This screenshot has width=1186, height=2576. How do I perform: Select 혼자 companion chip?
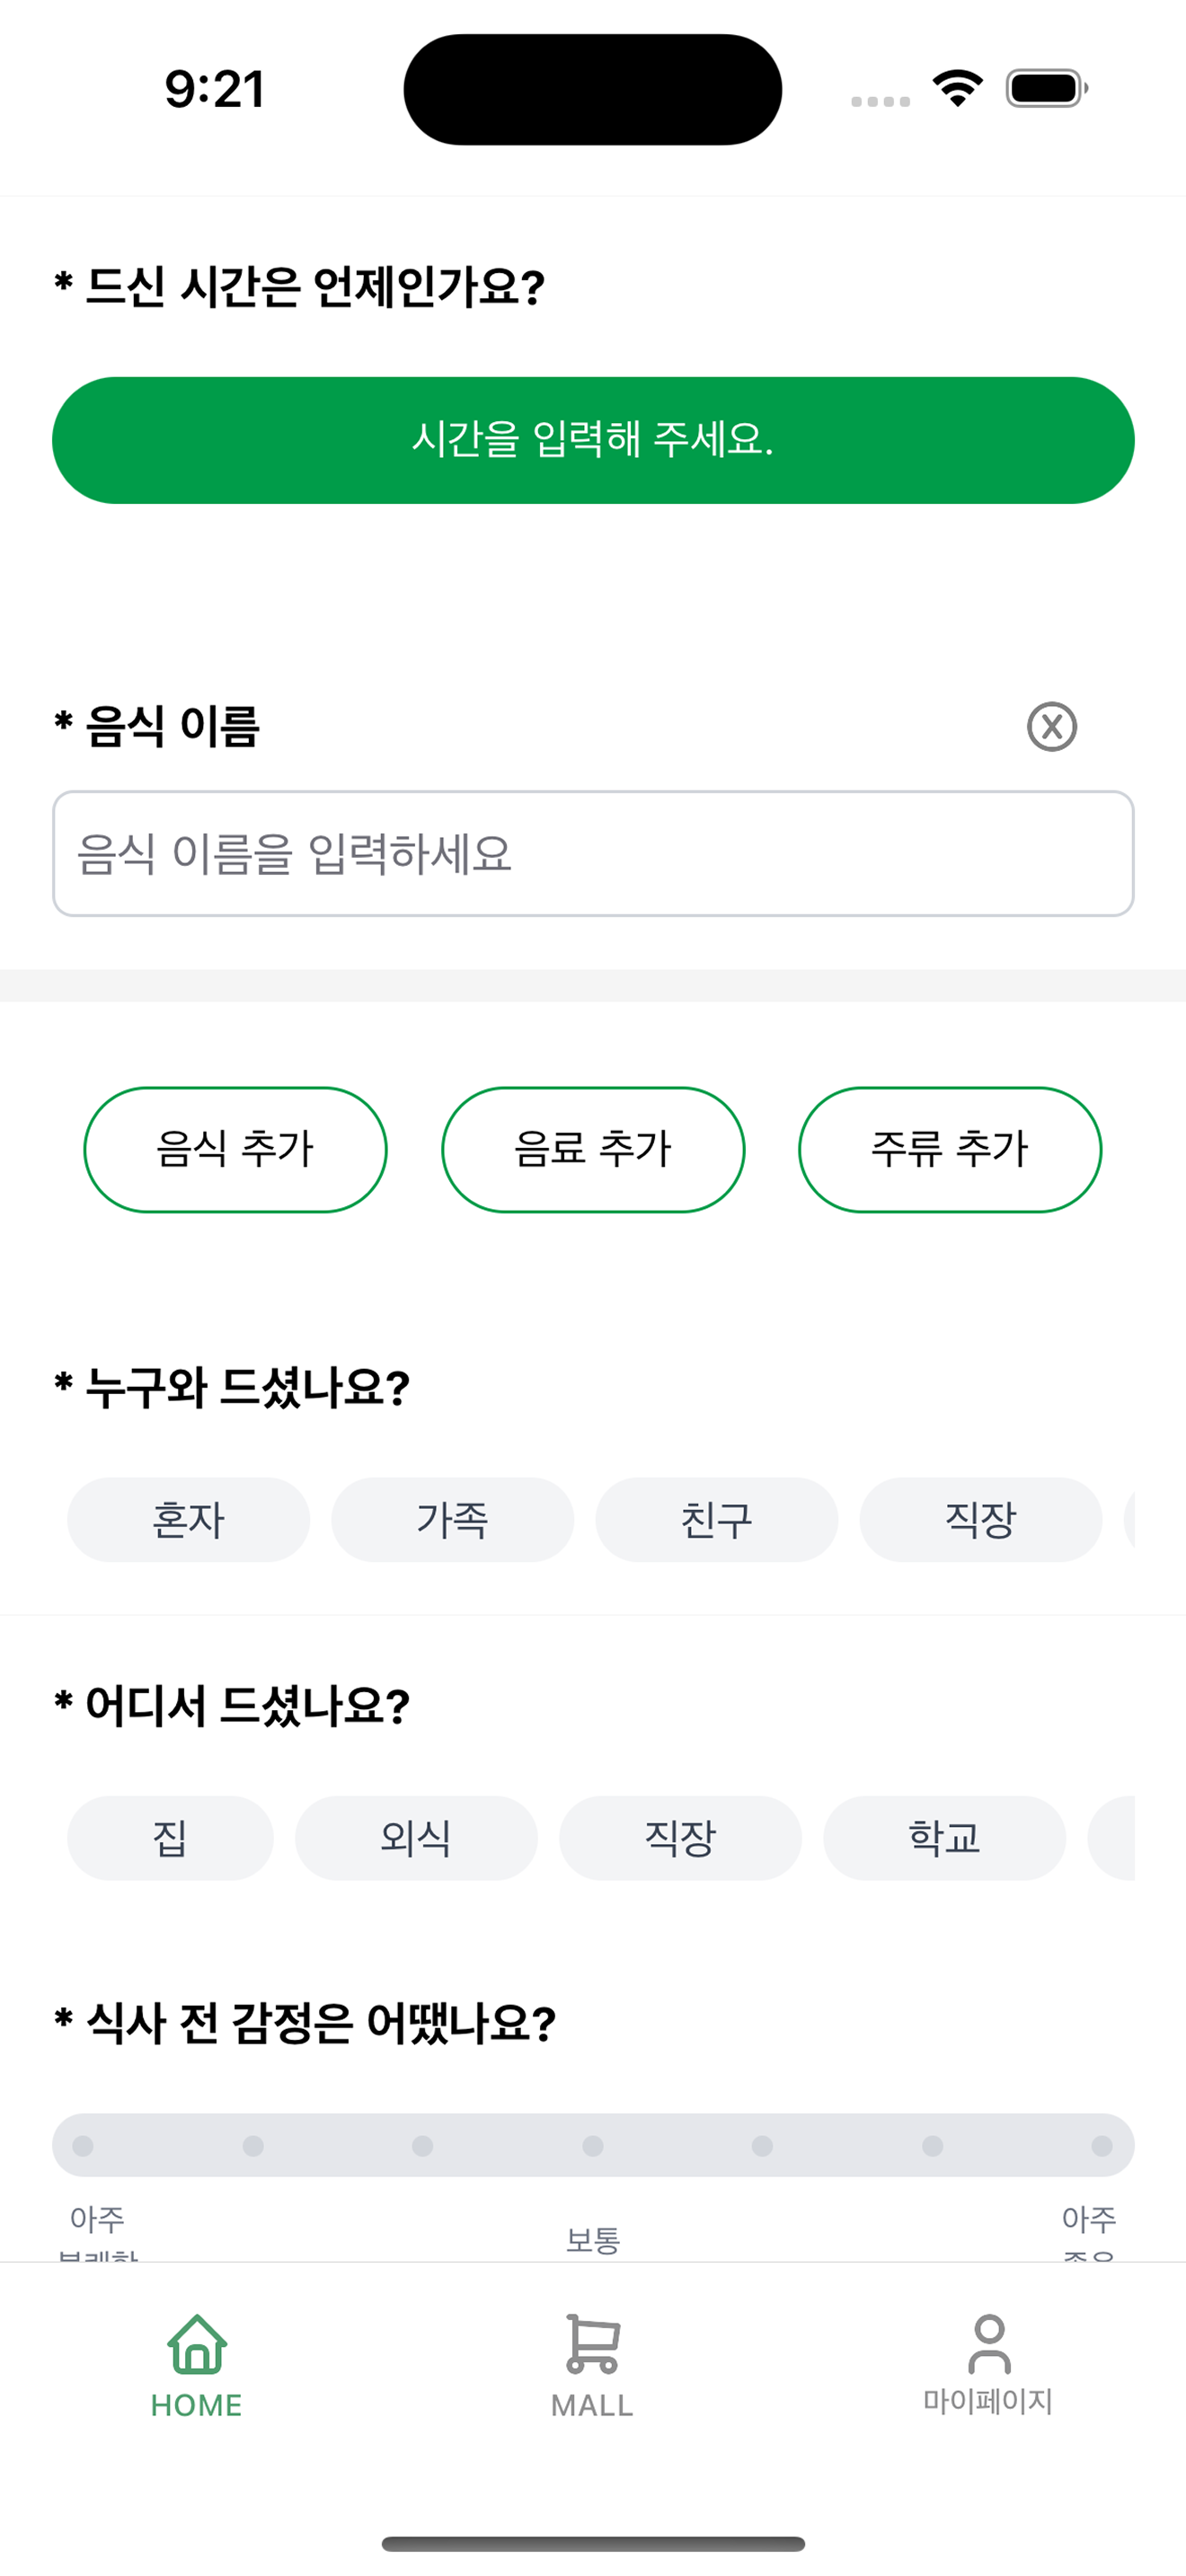click(x=188, y=1520)
